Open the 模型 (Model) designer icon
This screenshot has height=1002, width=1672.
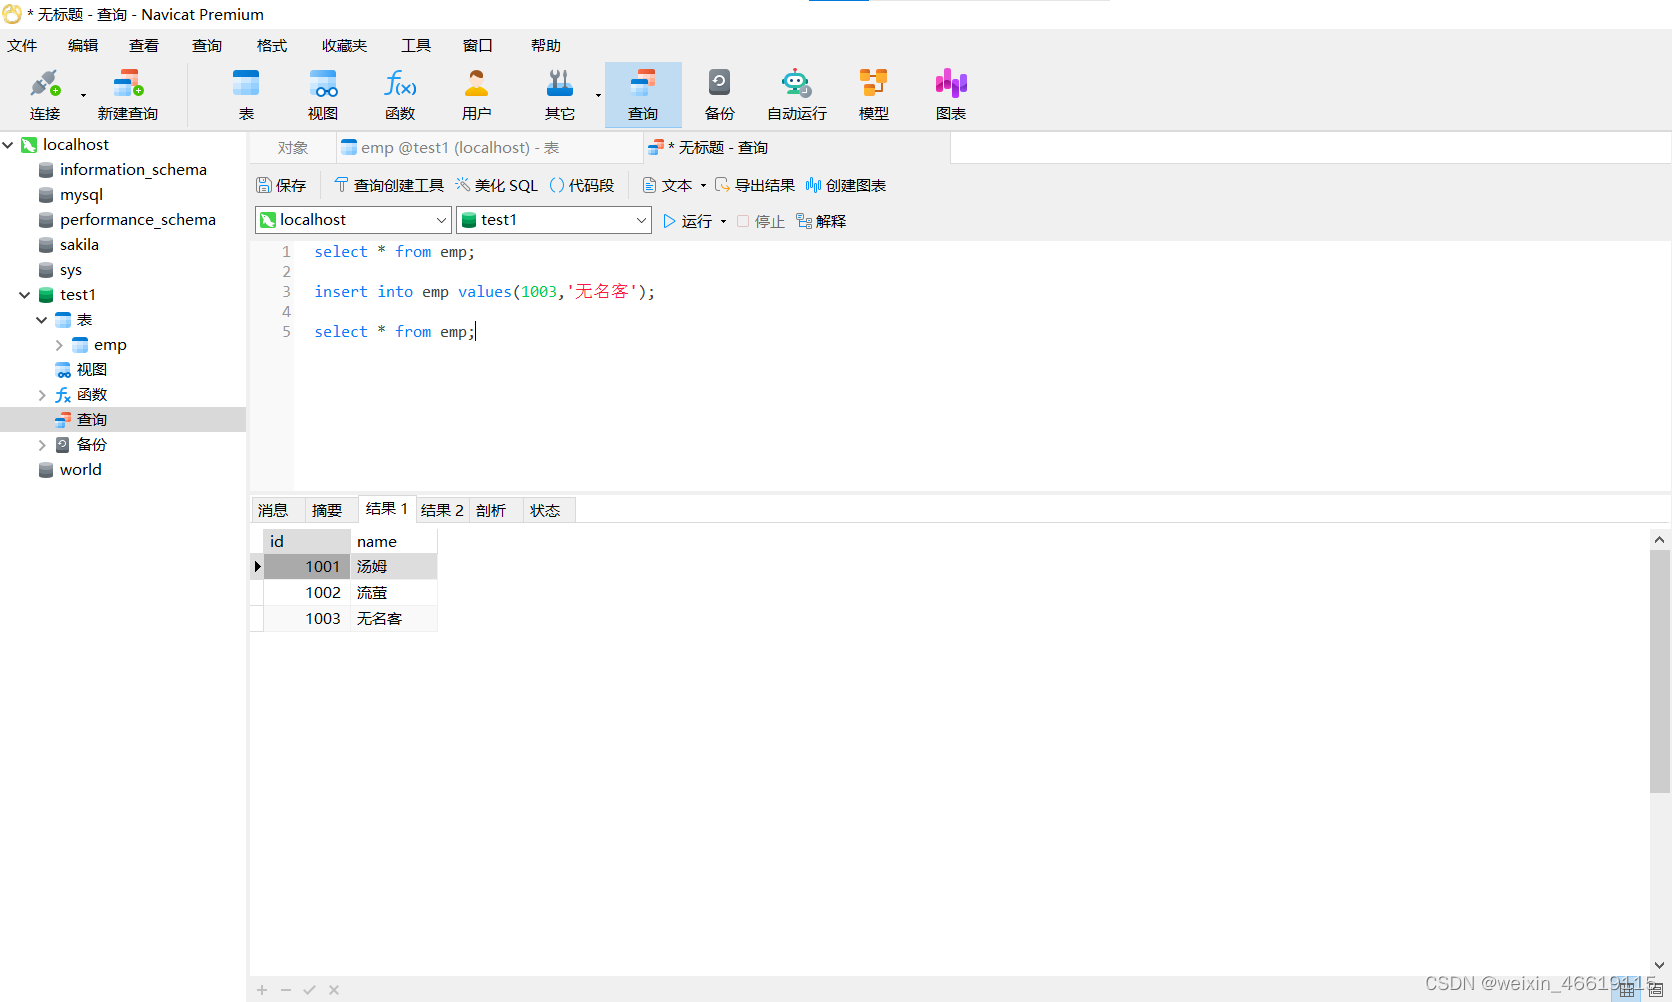tap(872, 93)
